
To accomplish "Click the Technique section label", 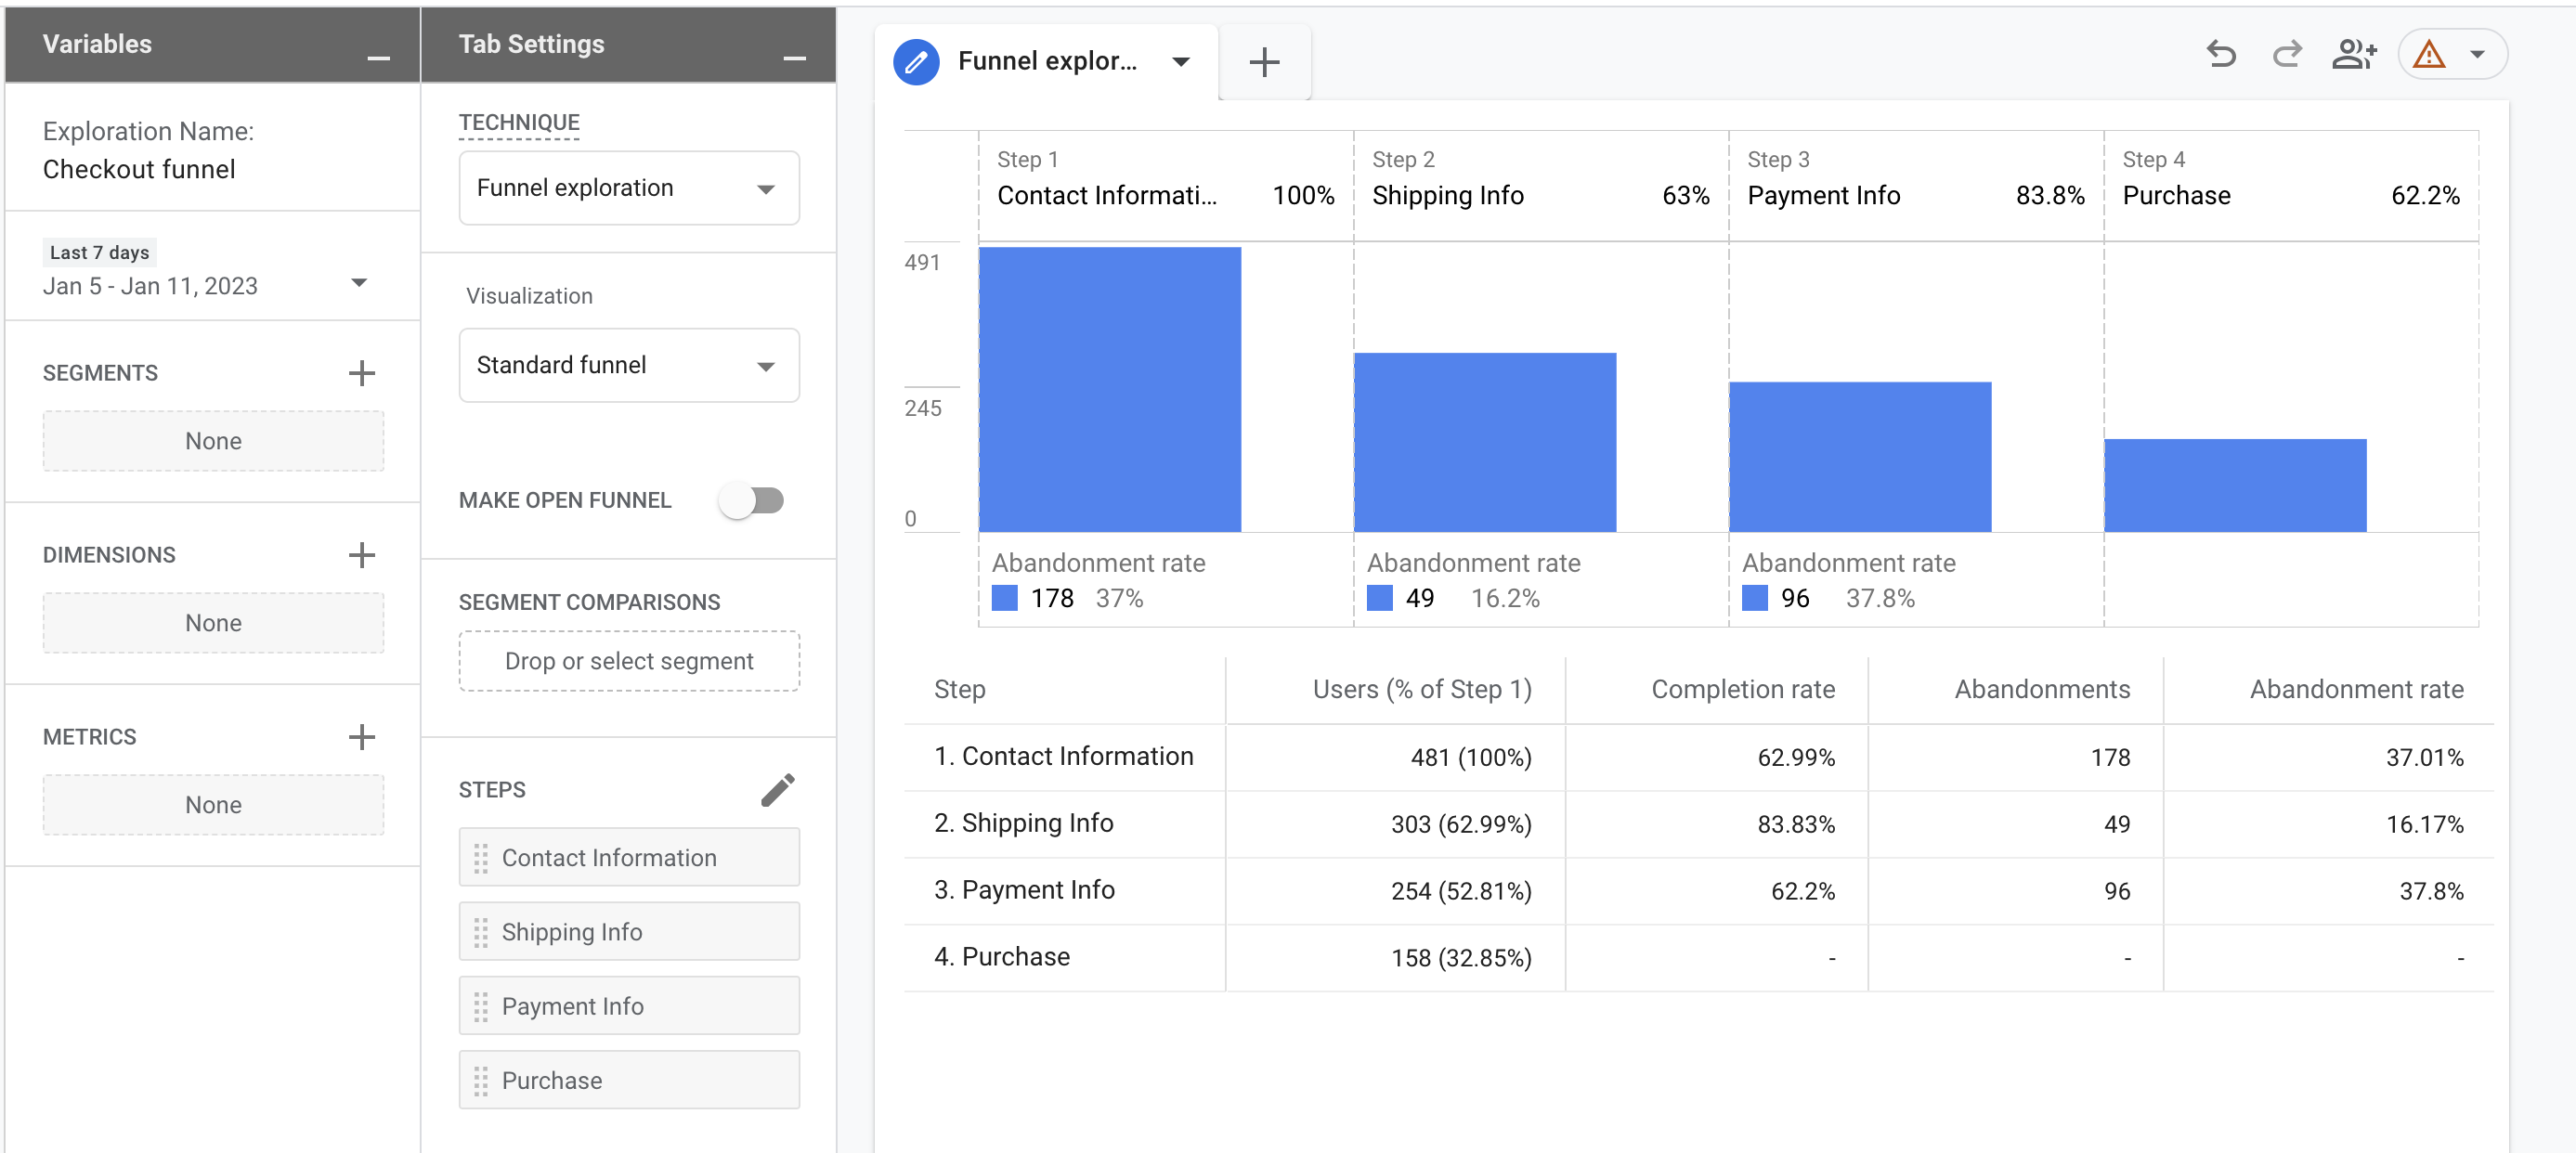I will (519, 123).
